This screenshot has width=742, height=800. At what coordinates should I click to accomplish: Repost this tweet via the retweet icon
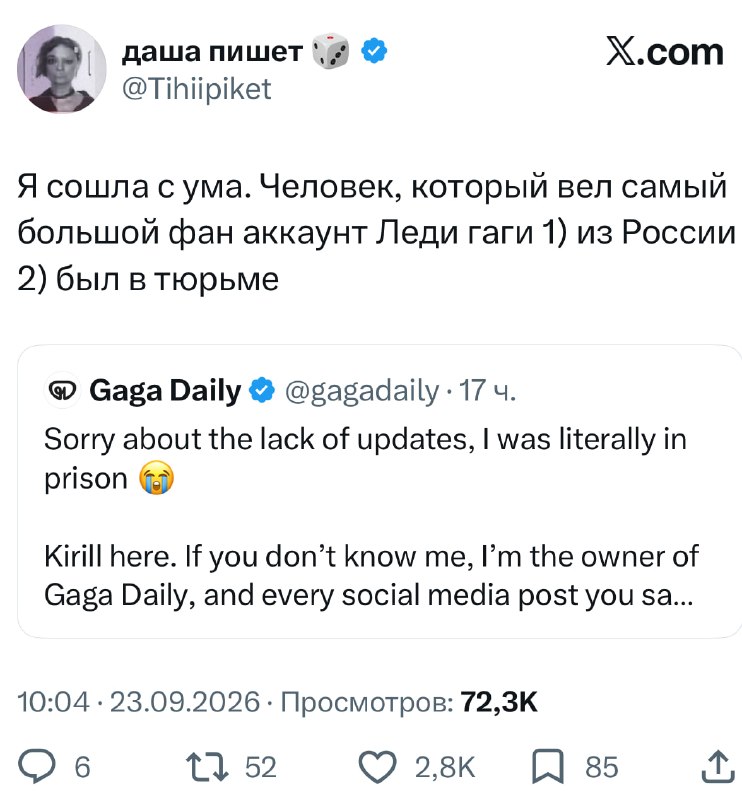tap(207, 766)
